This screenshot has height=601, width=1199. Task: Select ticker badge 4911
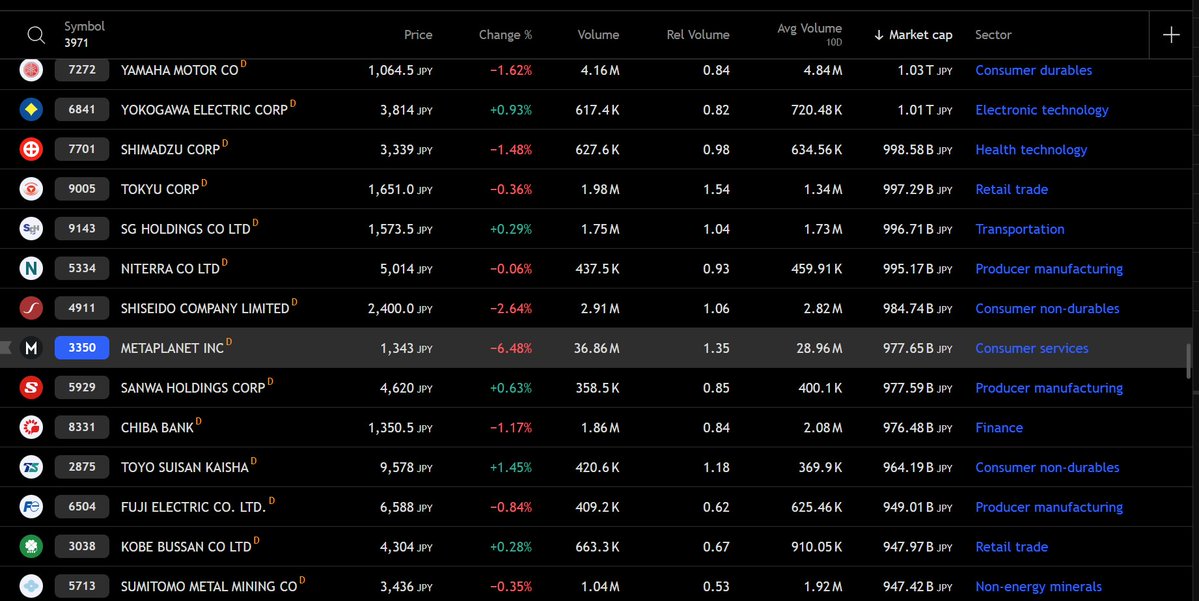(x=82, y=308)
